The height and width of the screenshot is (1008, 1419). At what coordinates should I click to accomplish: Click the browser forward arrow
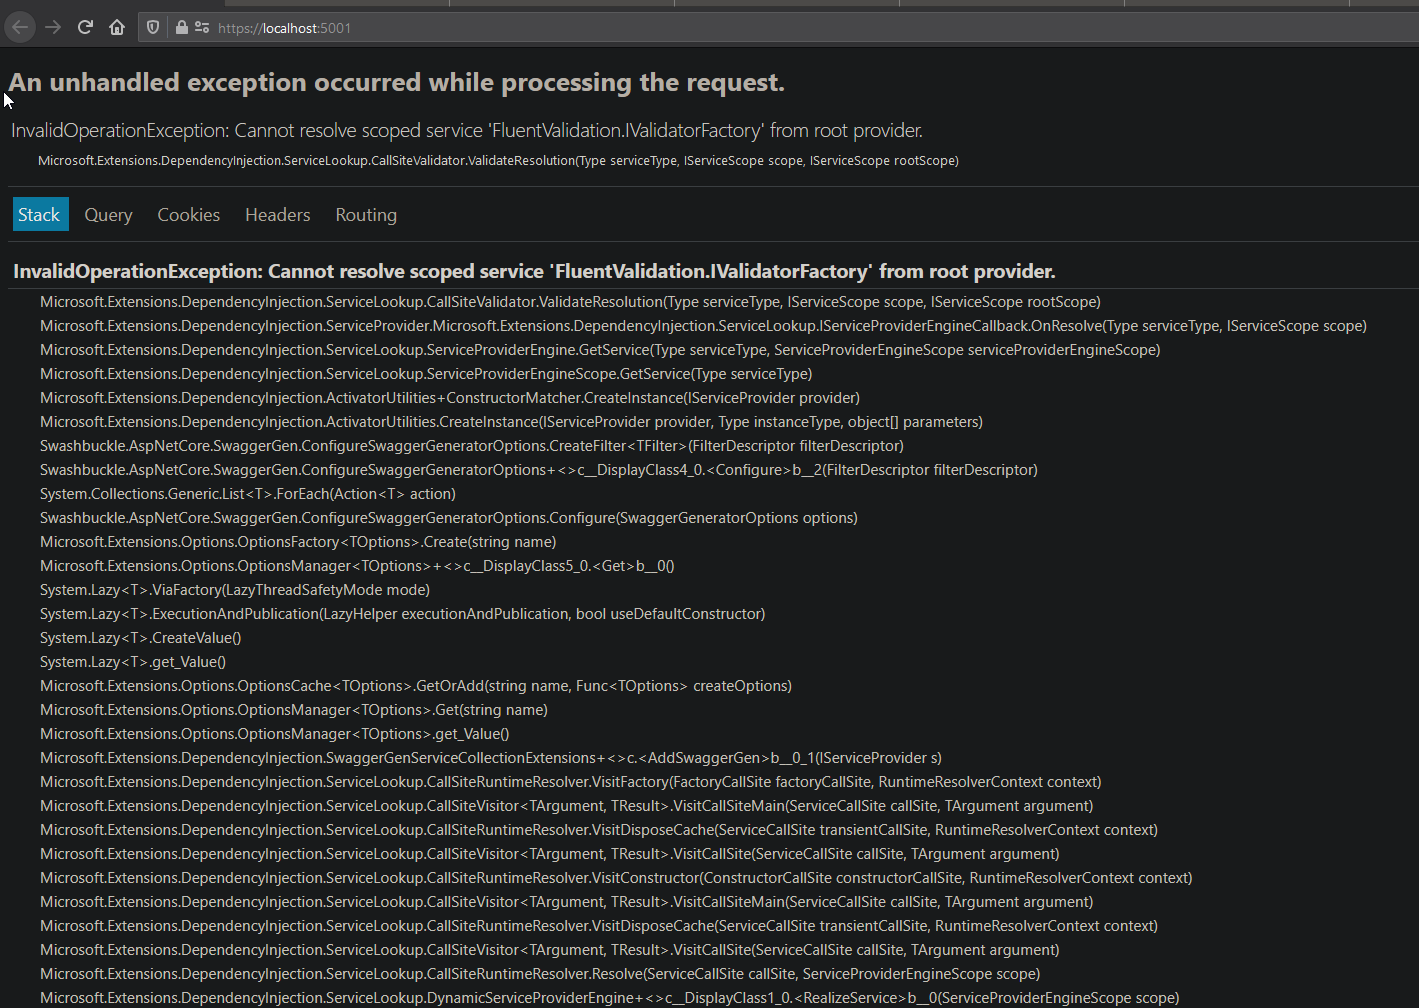[53, 28]
